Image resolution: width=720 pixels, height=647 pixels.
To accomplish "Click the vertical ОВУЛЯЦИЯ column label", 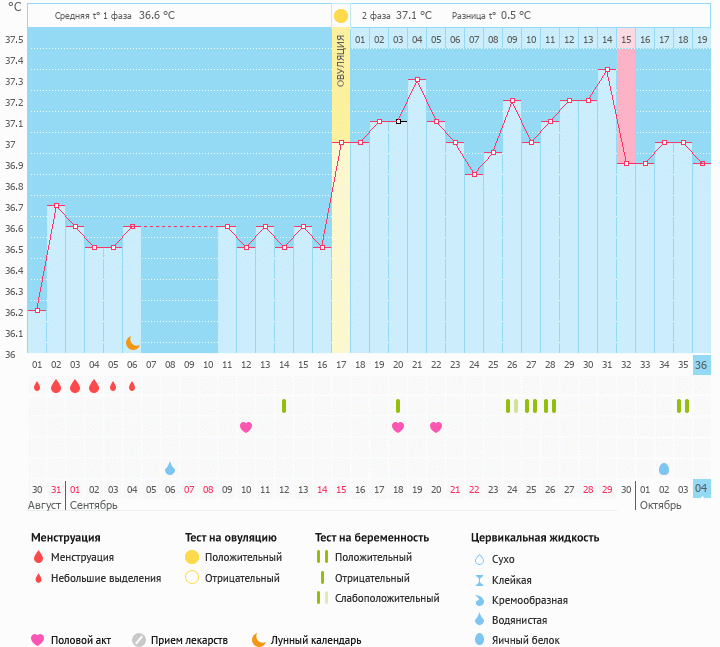I will coord(341,61).
